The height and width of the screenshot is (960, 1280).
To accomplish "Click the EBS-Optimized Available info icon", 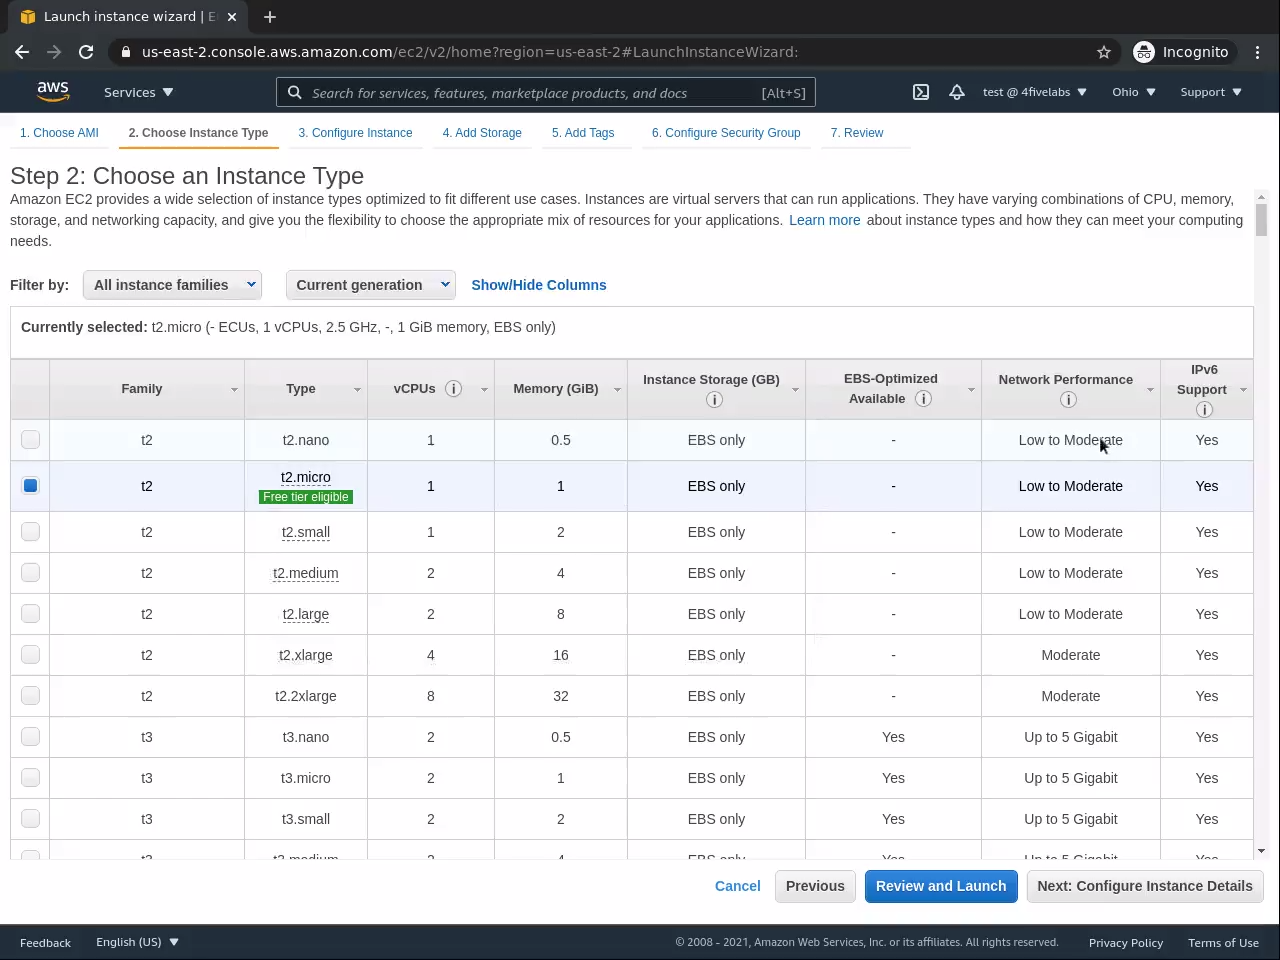I will point(924,399).
